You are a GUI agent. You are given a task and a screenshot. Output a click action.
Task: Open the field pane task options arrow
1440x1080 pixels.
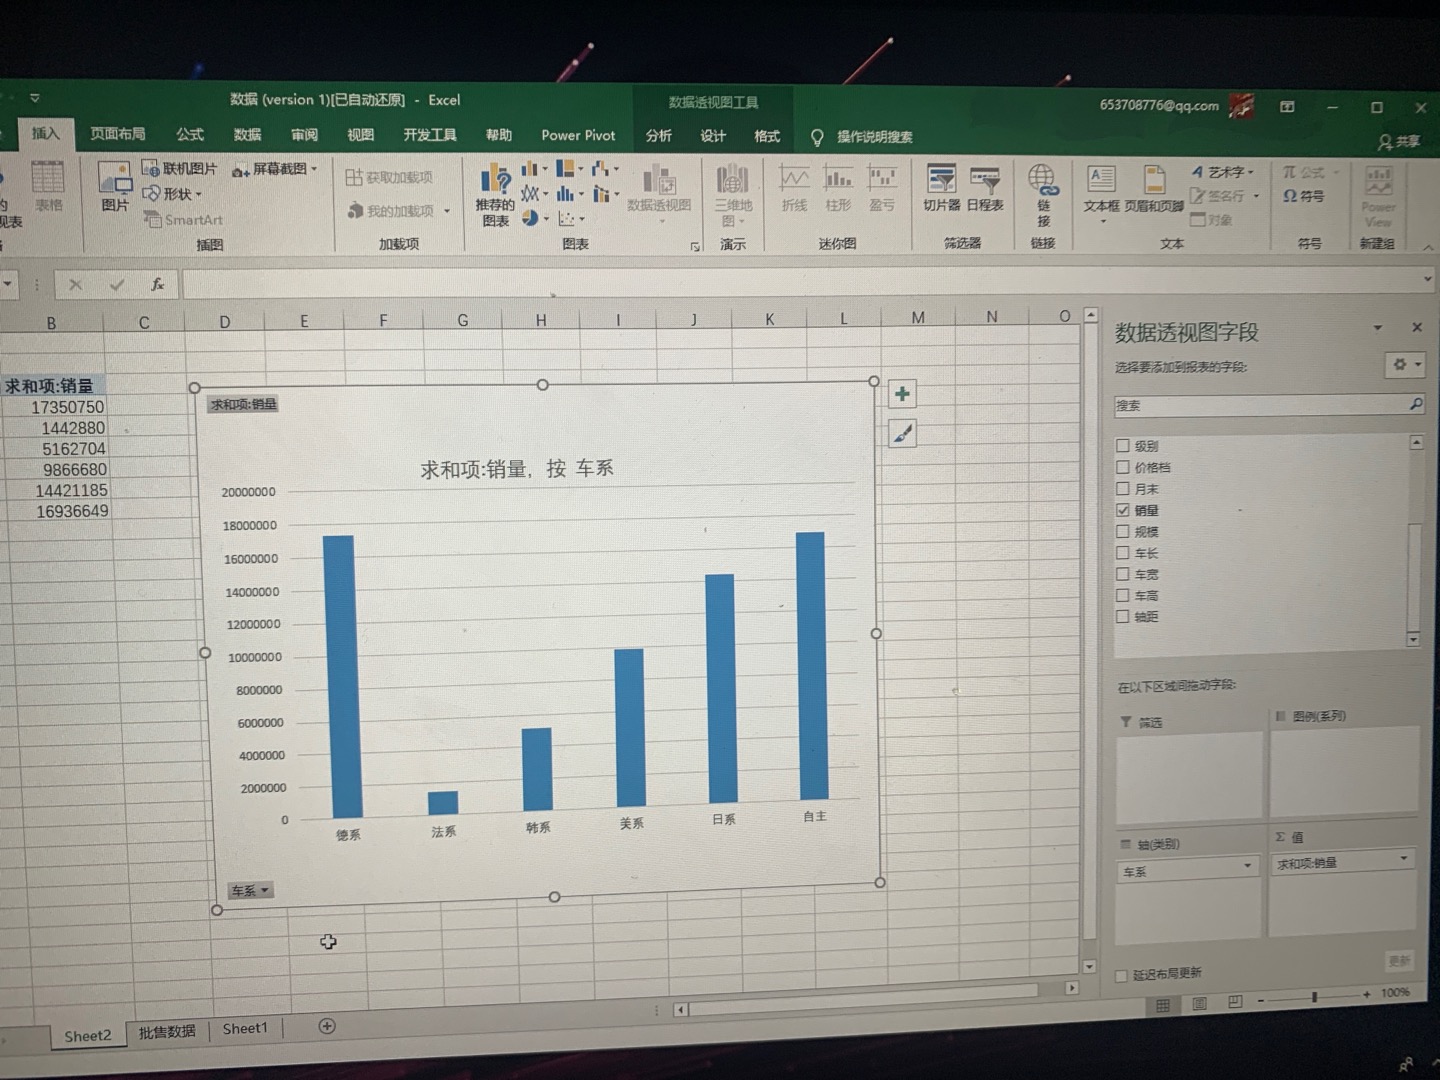pos(1377,328)
